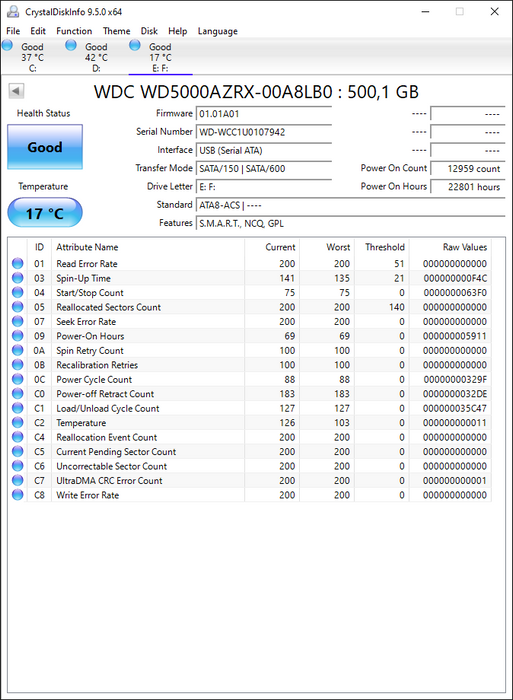Click the status orb for Write Error Rate
This screenshot has width=513, height=700.
coord(18,495)
